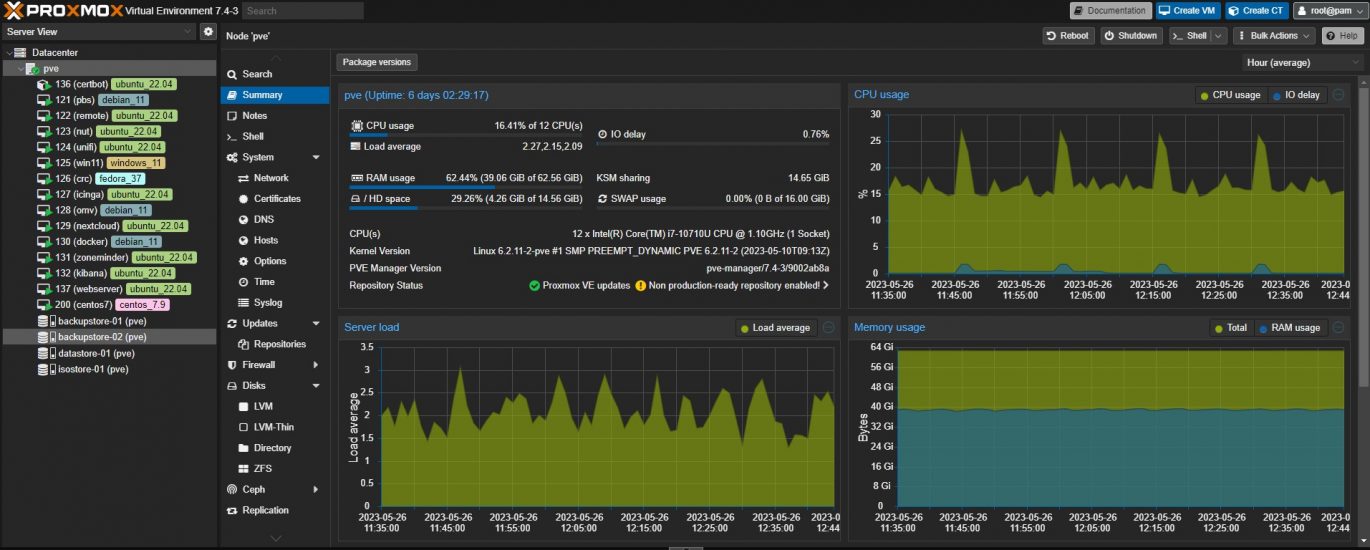
Task: Click the backupstore-01 storage icon
Action: [43, 321]
